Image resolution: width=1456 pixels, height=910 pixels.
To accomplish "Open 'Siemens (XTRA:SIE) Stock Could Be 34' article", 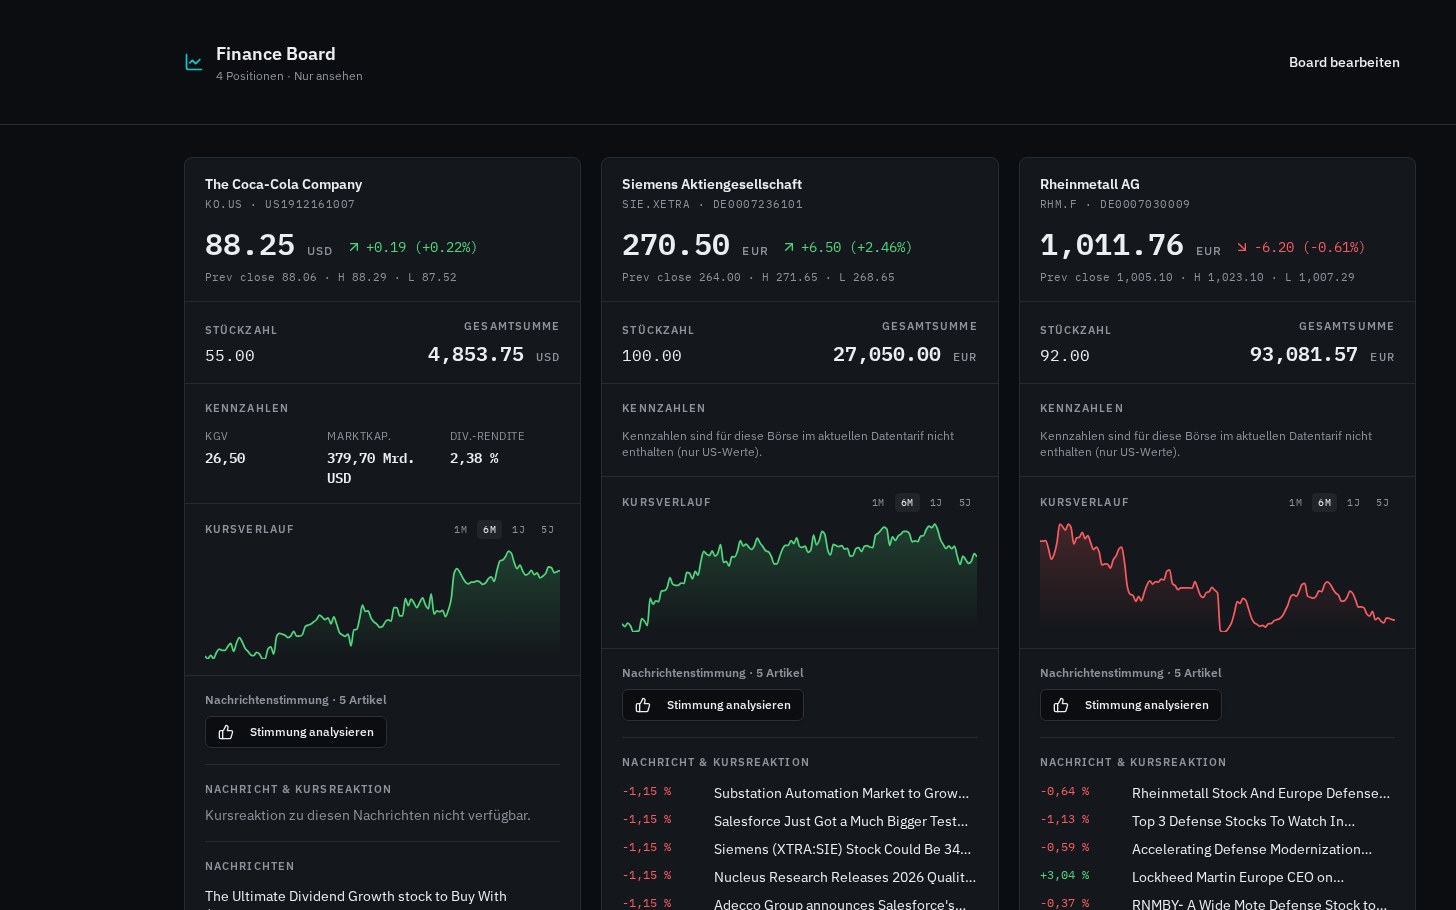I will click(x=842, y=849).
